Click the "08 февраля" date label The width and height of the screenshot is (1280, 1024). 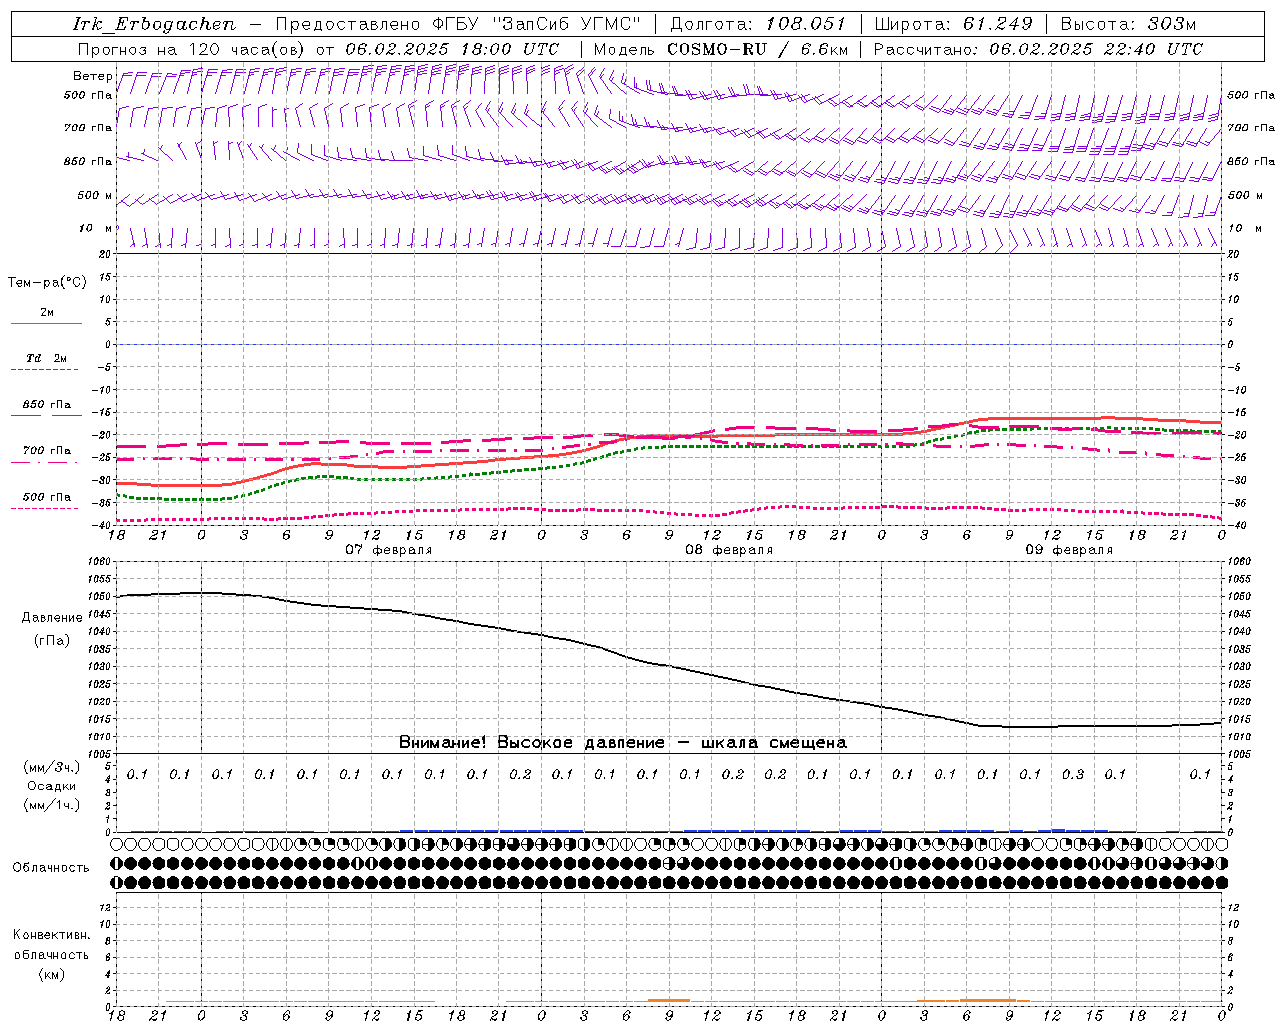pyautogui.click(x=729, y=550)
